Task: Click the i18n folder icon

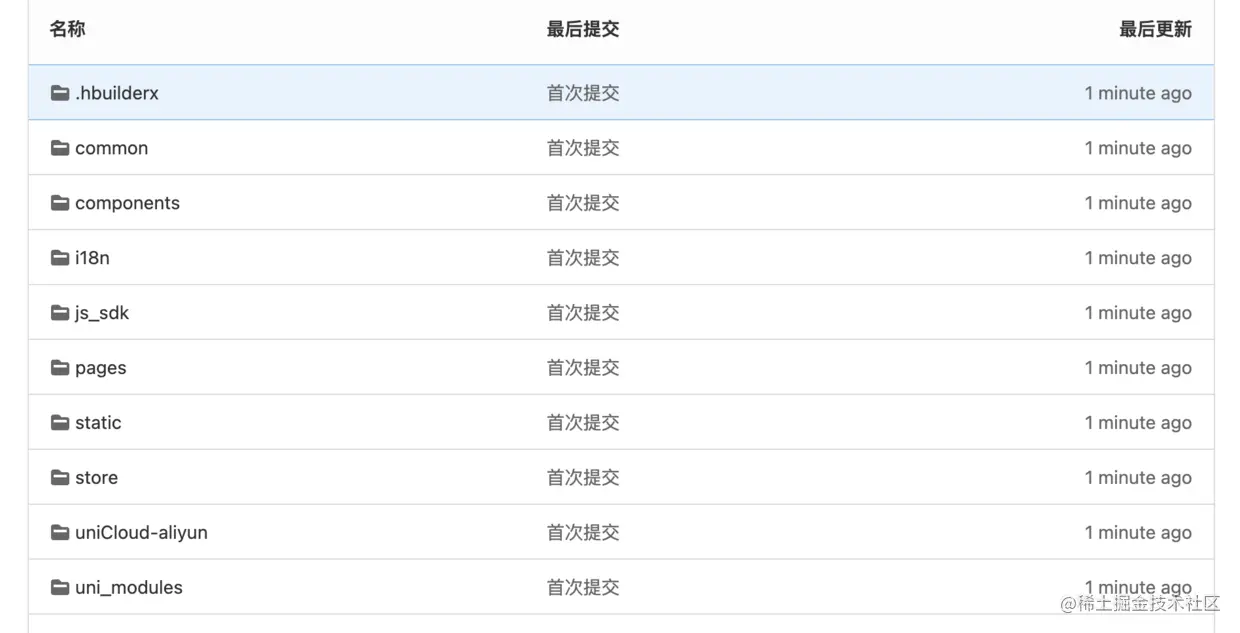Action: point(60,258)
